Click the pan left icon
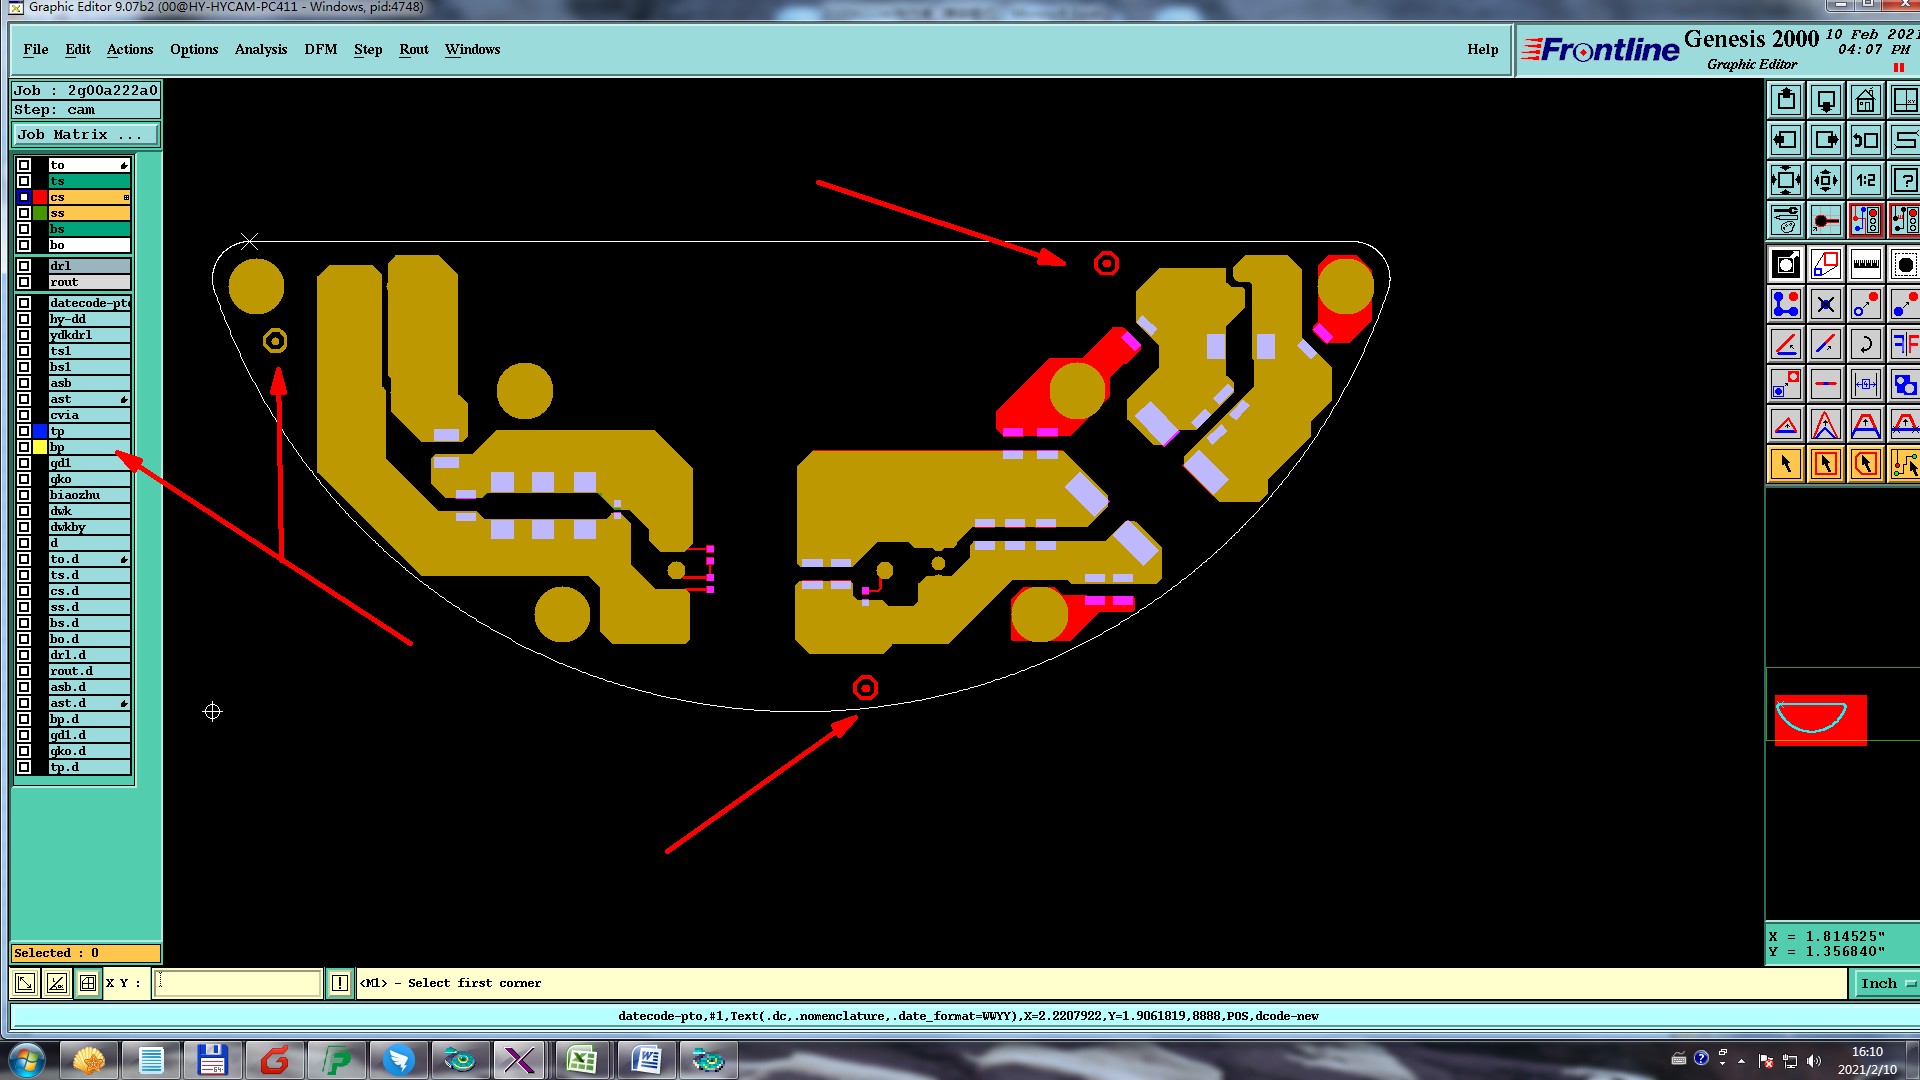 [x=1786, y=140]
